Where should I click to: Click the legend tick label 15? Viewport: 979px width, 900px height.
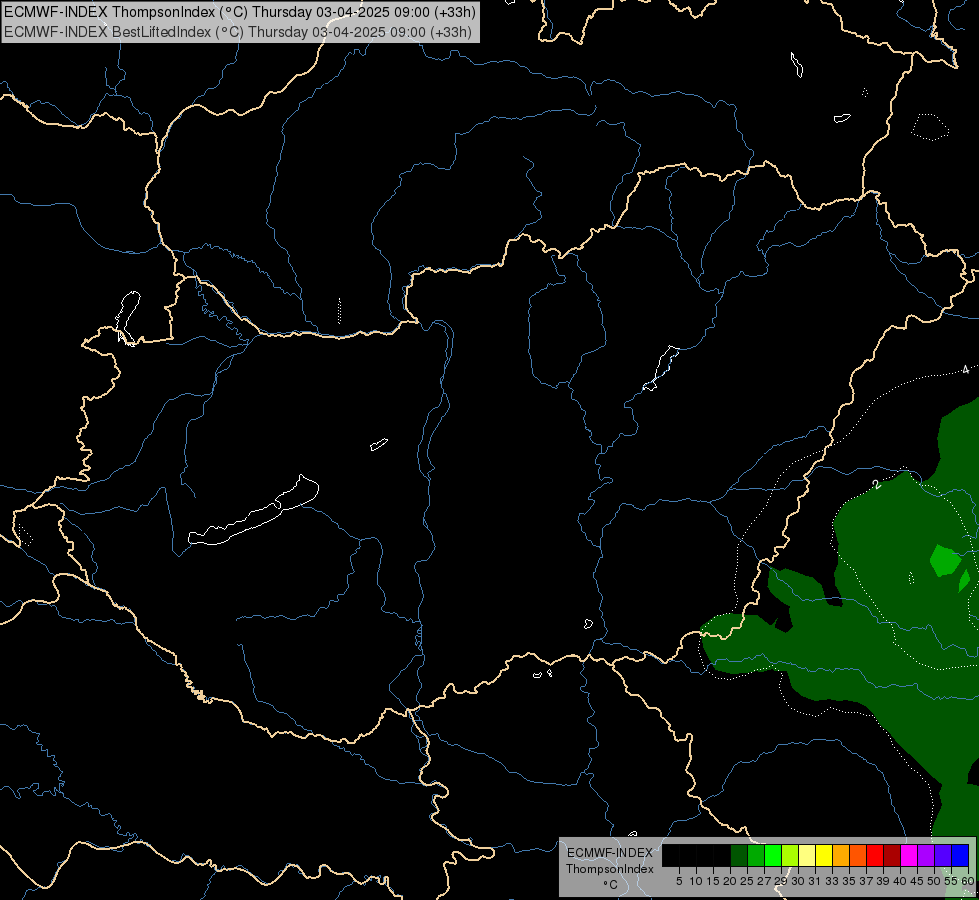(x=713, y=881)
